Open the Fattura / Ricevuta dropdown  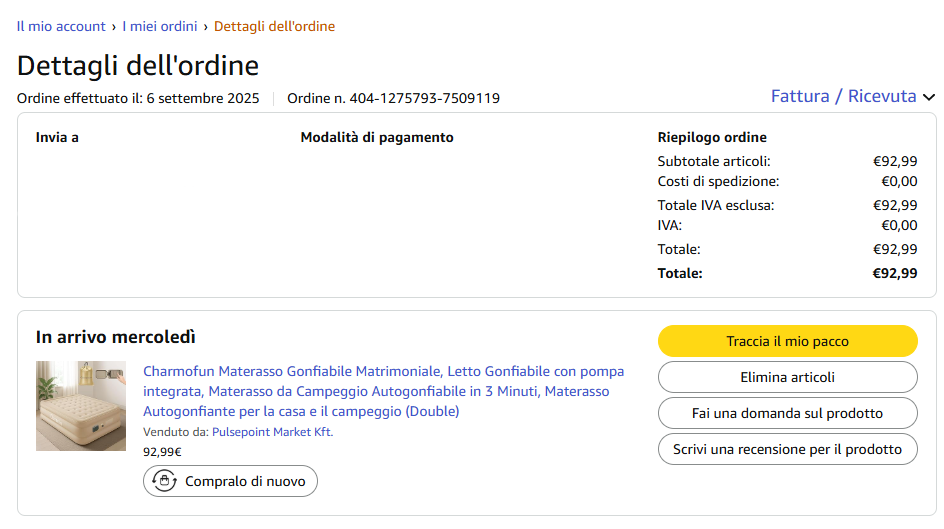[x=843, y=97]
